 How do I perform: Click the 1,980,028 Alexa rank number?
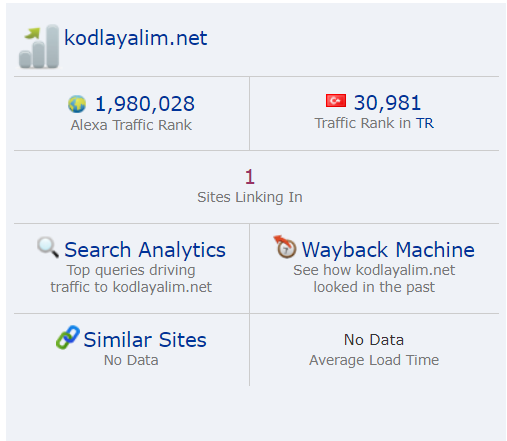point(145,104)
